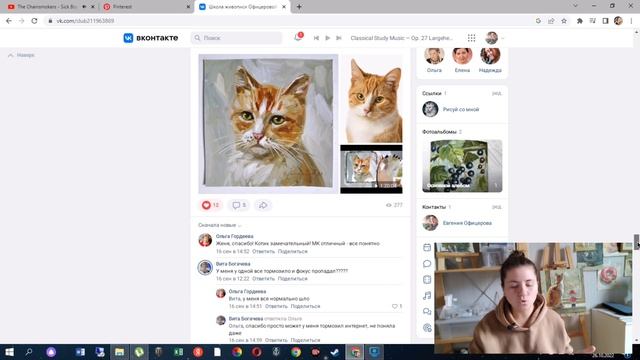Play the cat painting video thumbnail
The width and height of the screenshot is (640, 360).
pyautogui.click(x=371, y=169)
